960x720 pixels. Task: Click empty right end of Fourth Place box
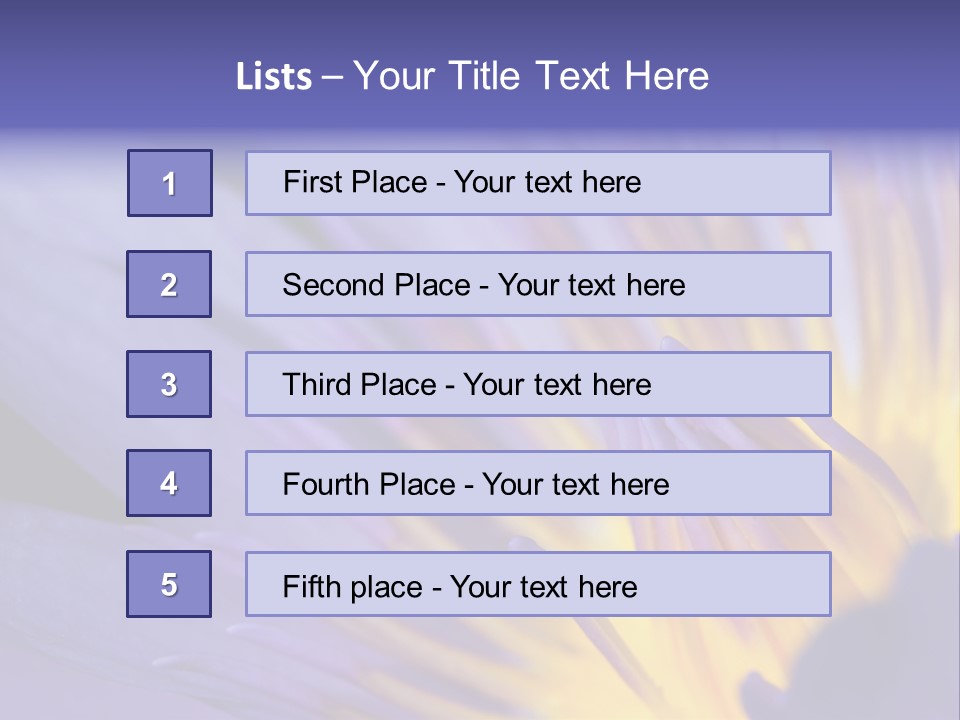(x=760, y=484)
